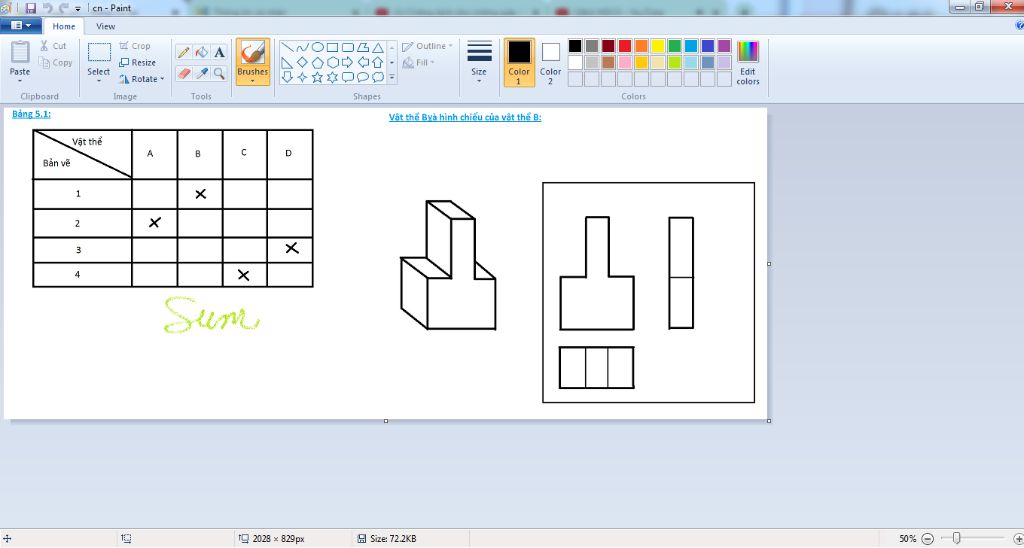
Task: Select the Color picker eyedropper tool
Action: [201, 73]
